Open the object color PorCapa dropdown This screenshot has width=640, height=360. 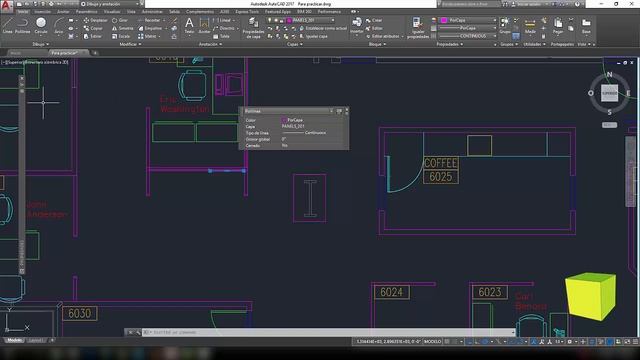(x=468, y=20)
